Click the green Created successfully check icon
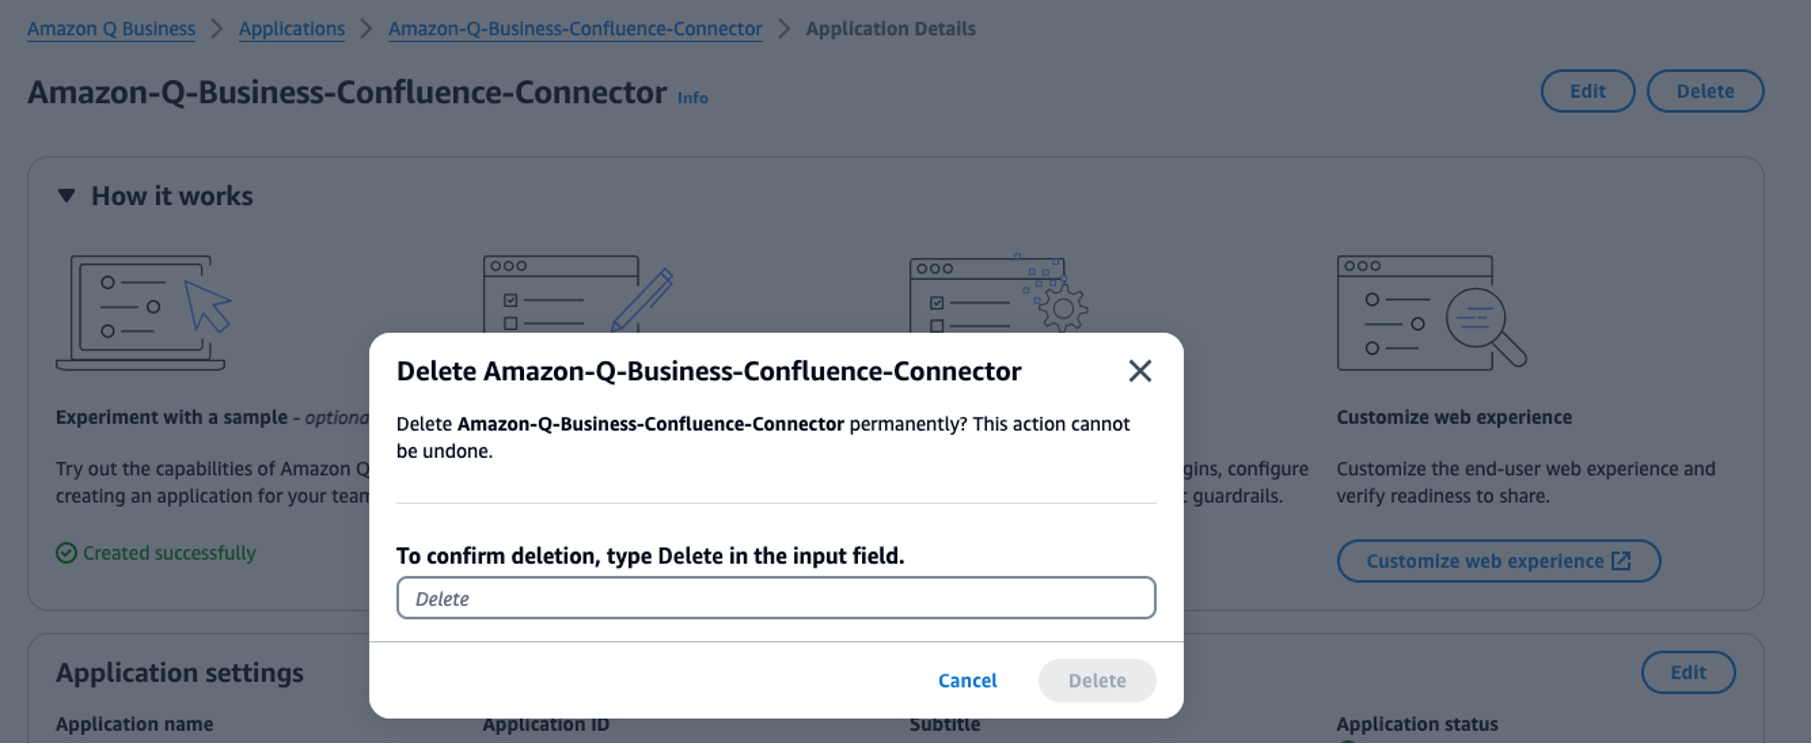The image size is (1812, 744). coord(66,553)
